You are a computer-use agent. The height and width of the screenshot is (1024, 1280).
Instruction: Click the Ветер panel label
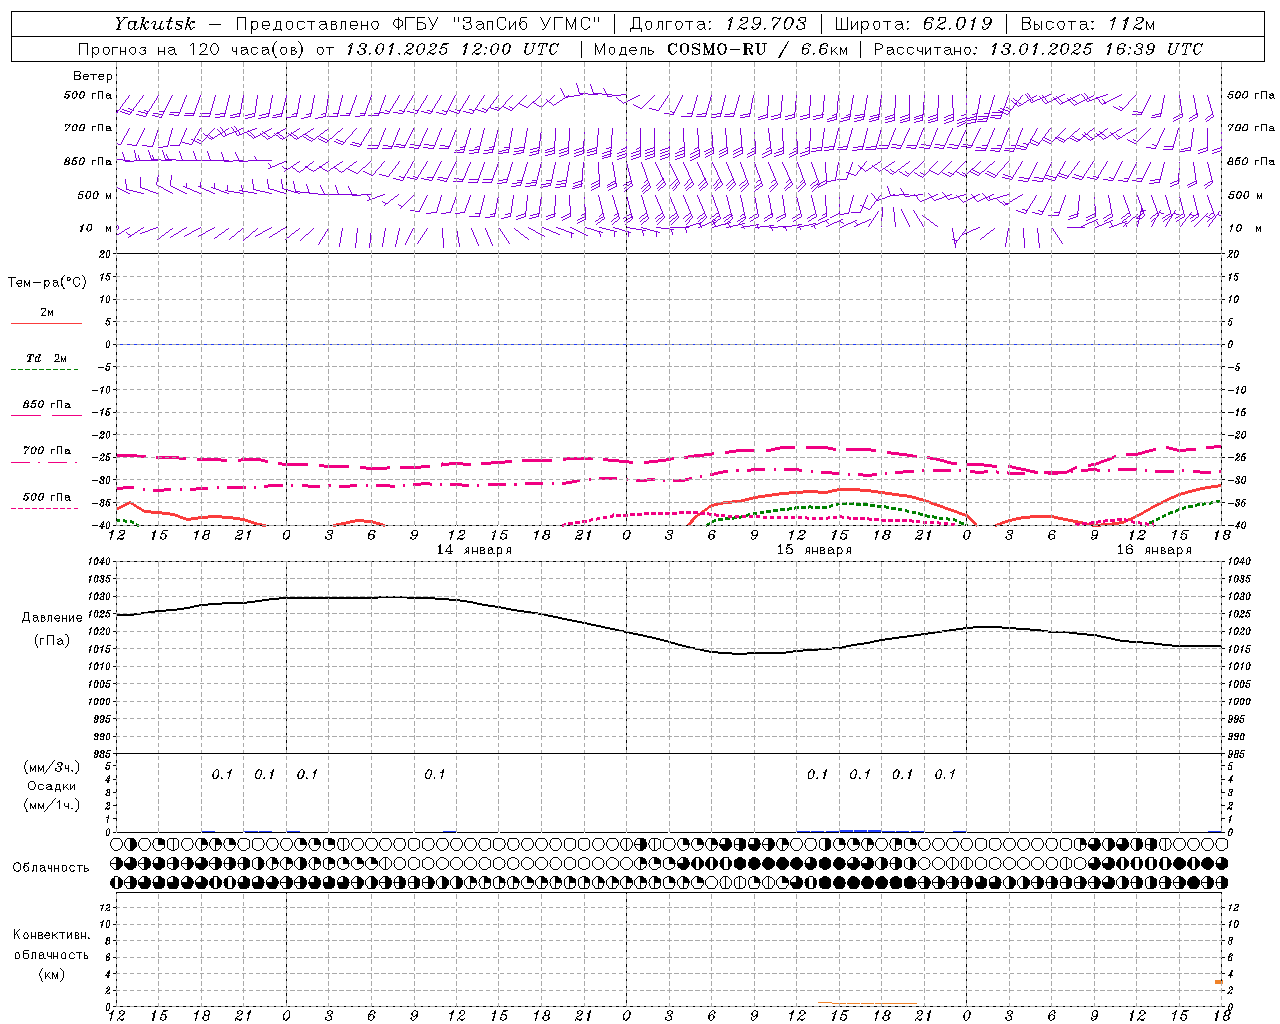tap(93, 76)
